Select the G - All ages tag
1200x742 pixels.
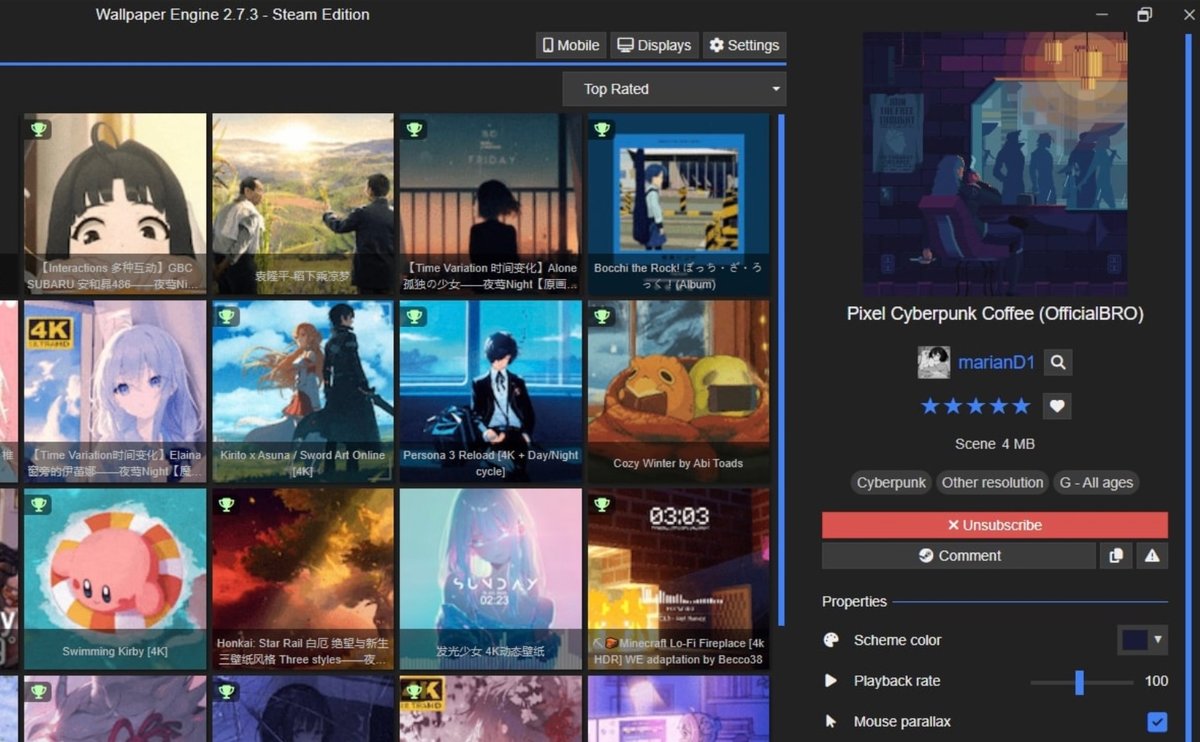pyautogui.click(x=1096, y=482)
